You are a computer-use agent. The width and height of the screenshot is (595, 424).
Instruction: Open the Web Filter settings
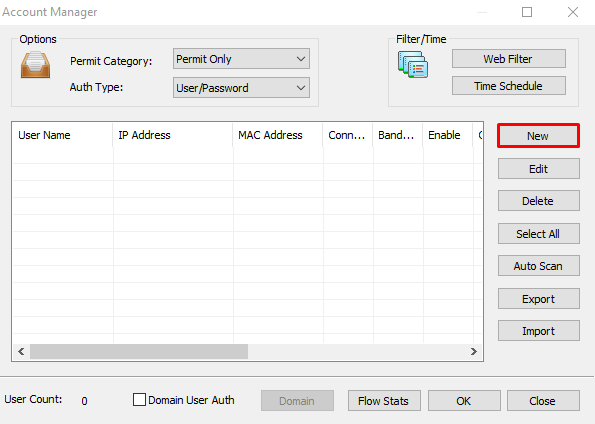[x=508, y=59]
